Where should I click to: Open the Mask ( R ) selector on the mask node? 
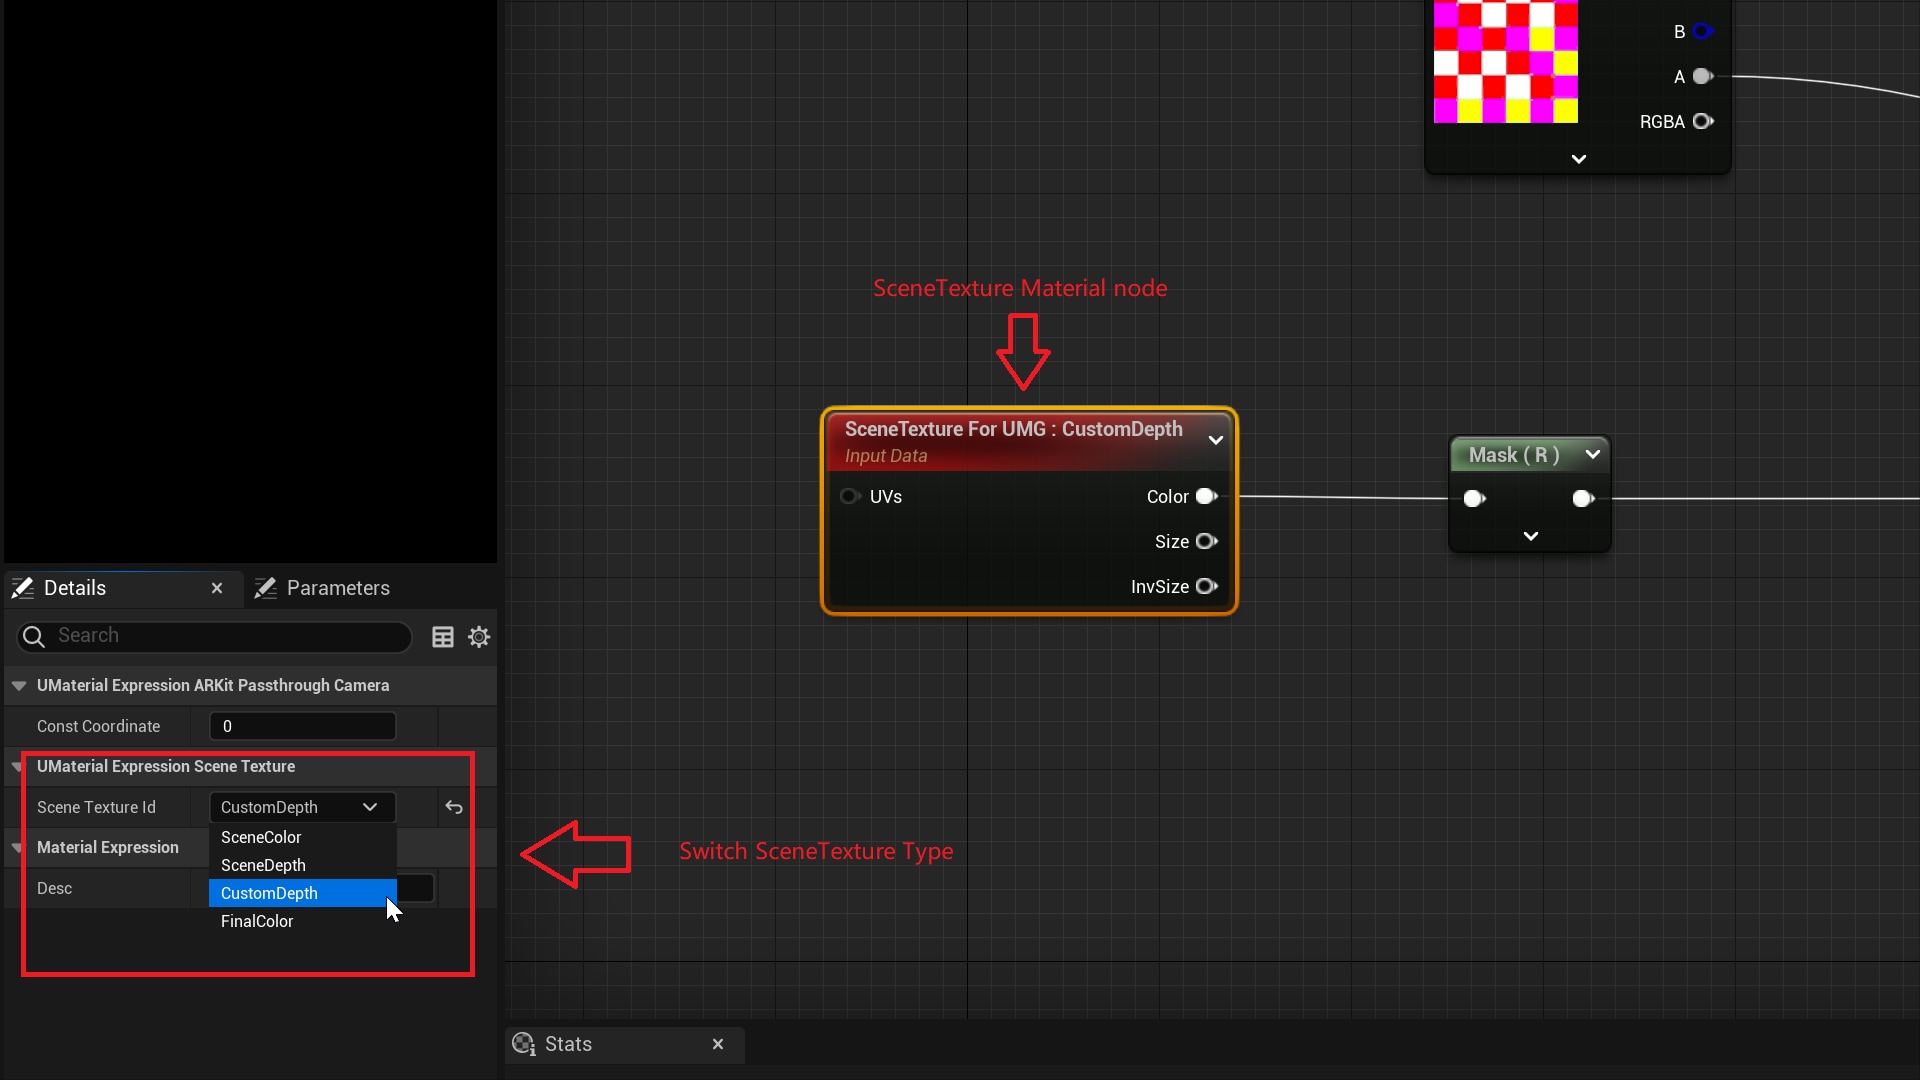[1593, 455]
